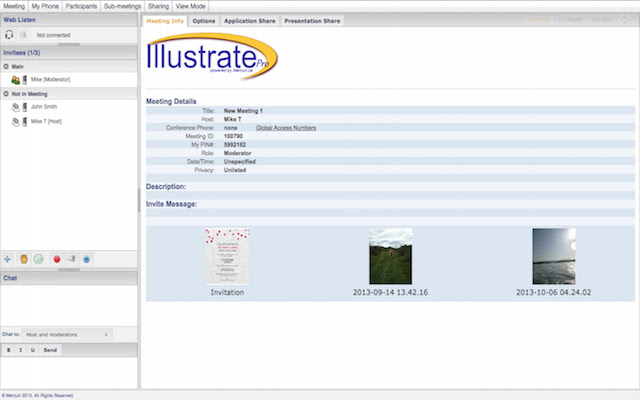The image size is (640, 400).
Task: Click the grey megaphone icon in invitees toolbar
Action: click(71, 259)
